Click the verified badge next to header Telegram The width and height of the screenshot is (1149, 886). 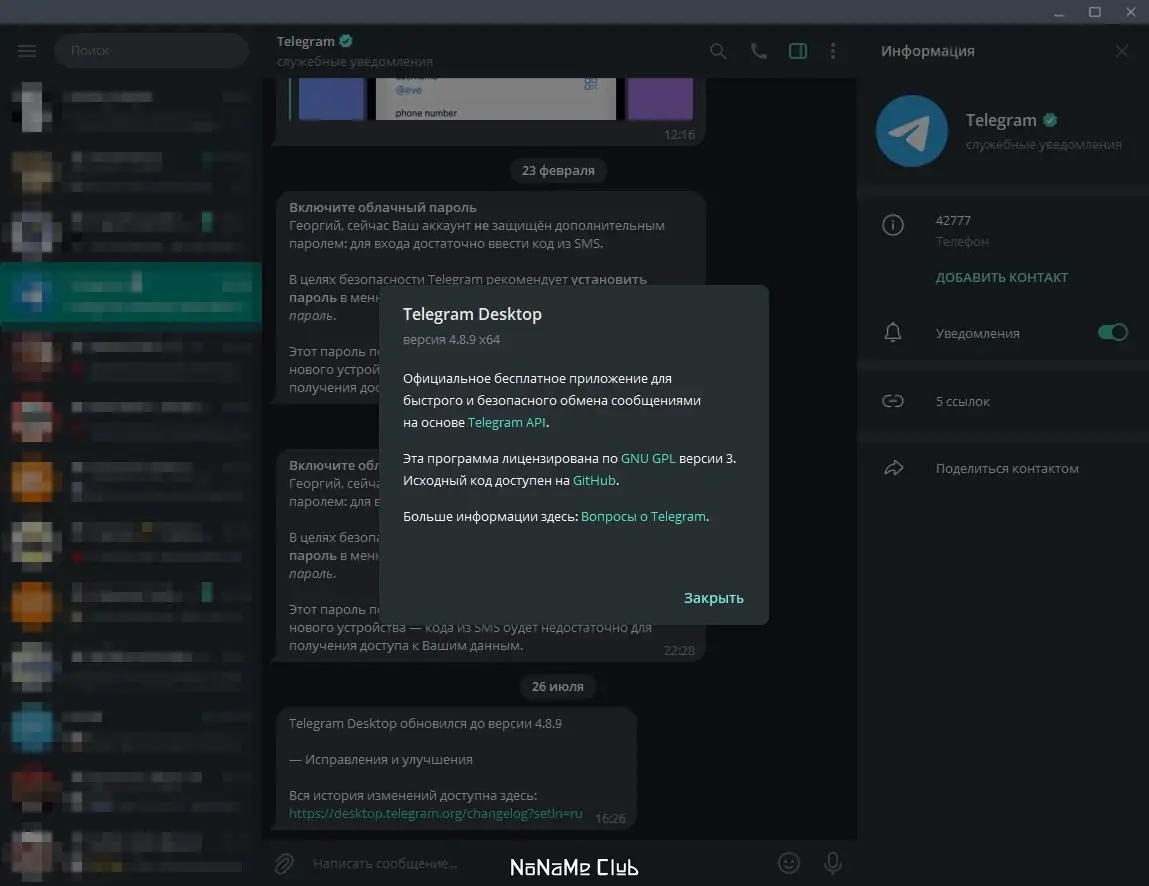tap(346, 41)
